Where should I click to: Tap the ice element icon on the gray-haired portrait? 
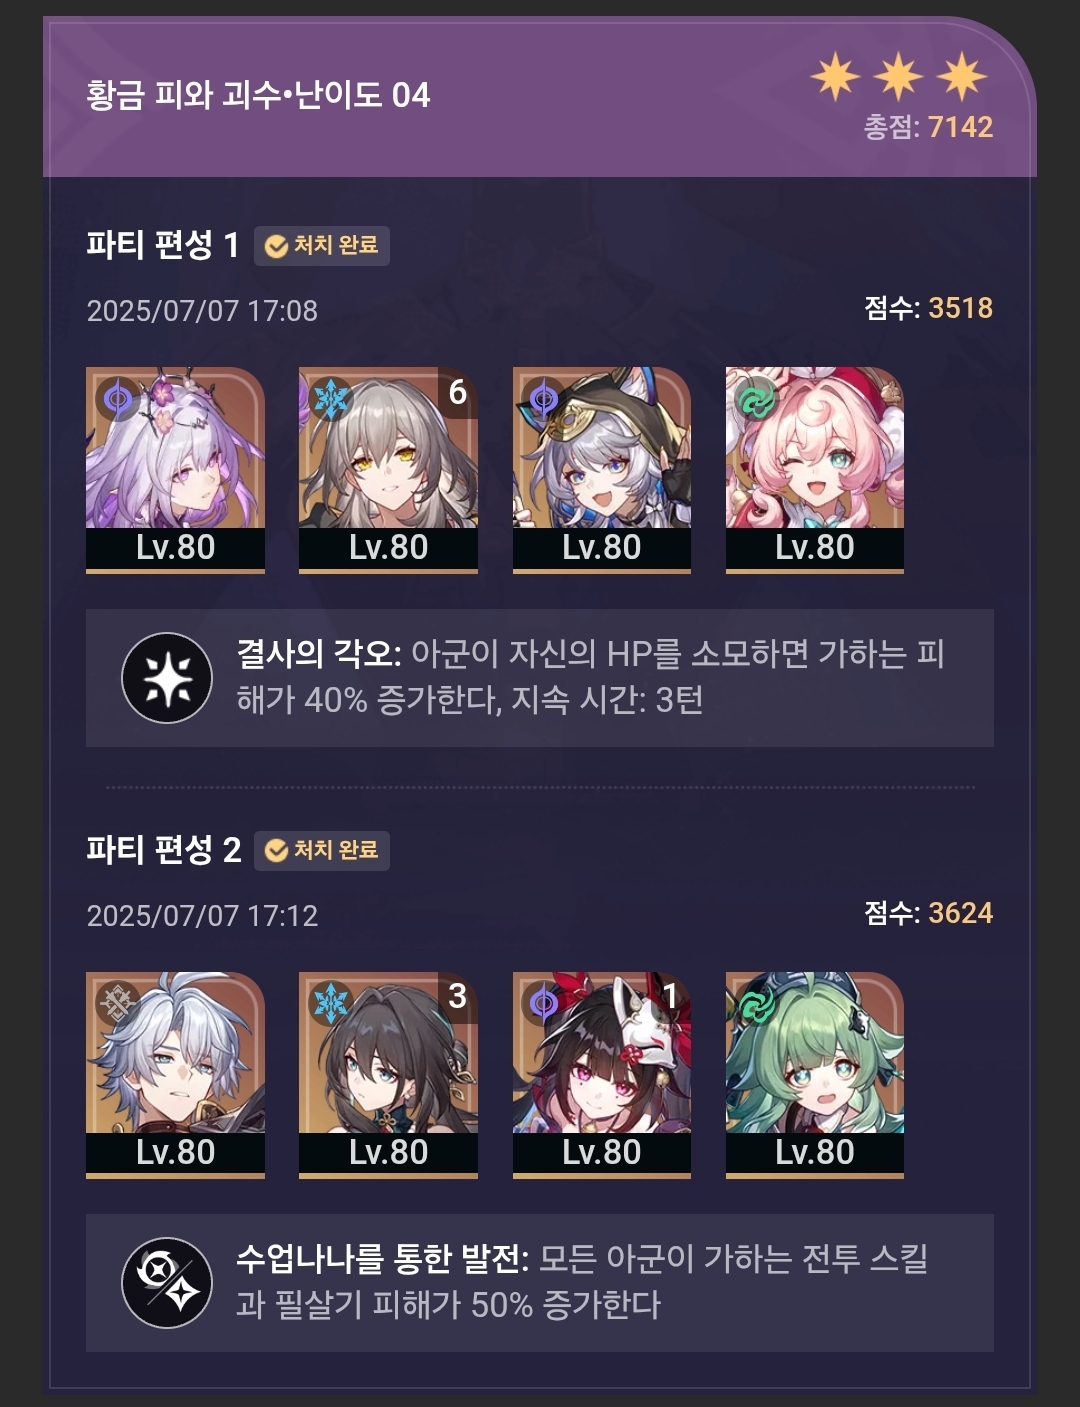coord(331,400)
